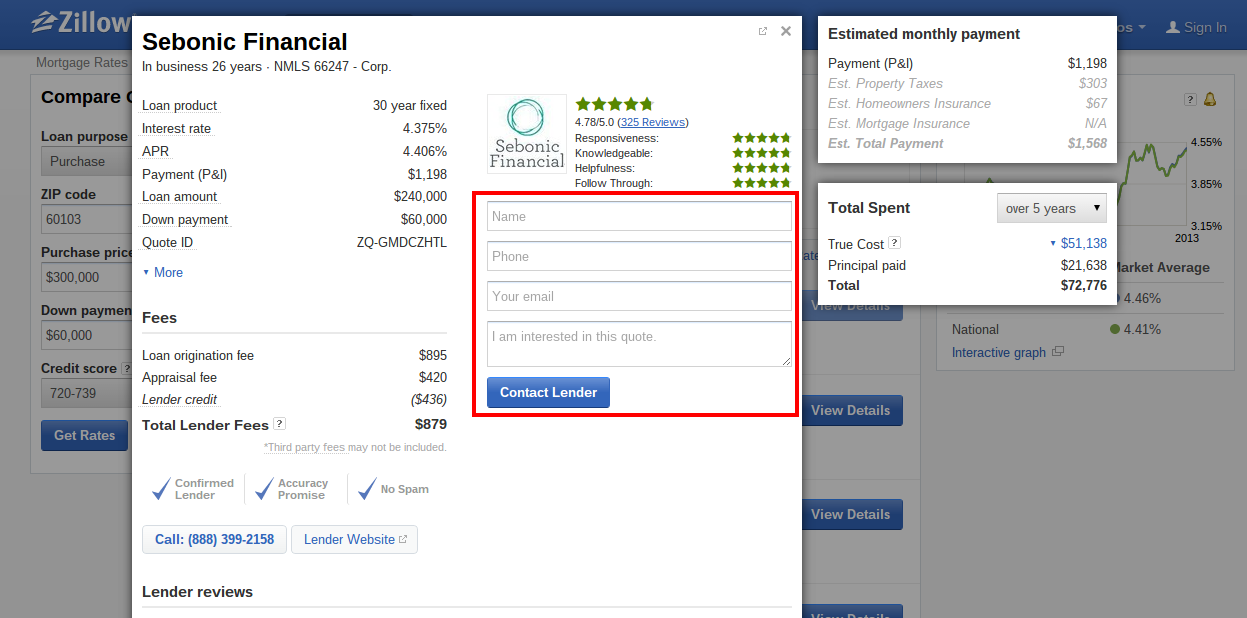Click the Follow Through star rating
The image size is (1247, 618).
pyautogui.click(x=761, y=183)
